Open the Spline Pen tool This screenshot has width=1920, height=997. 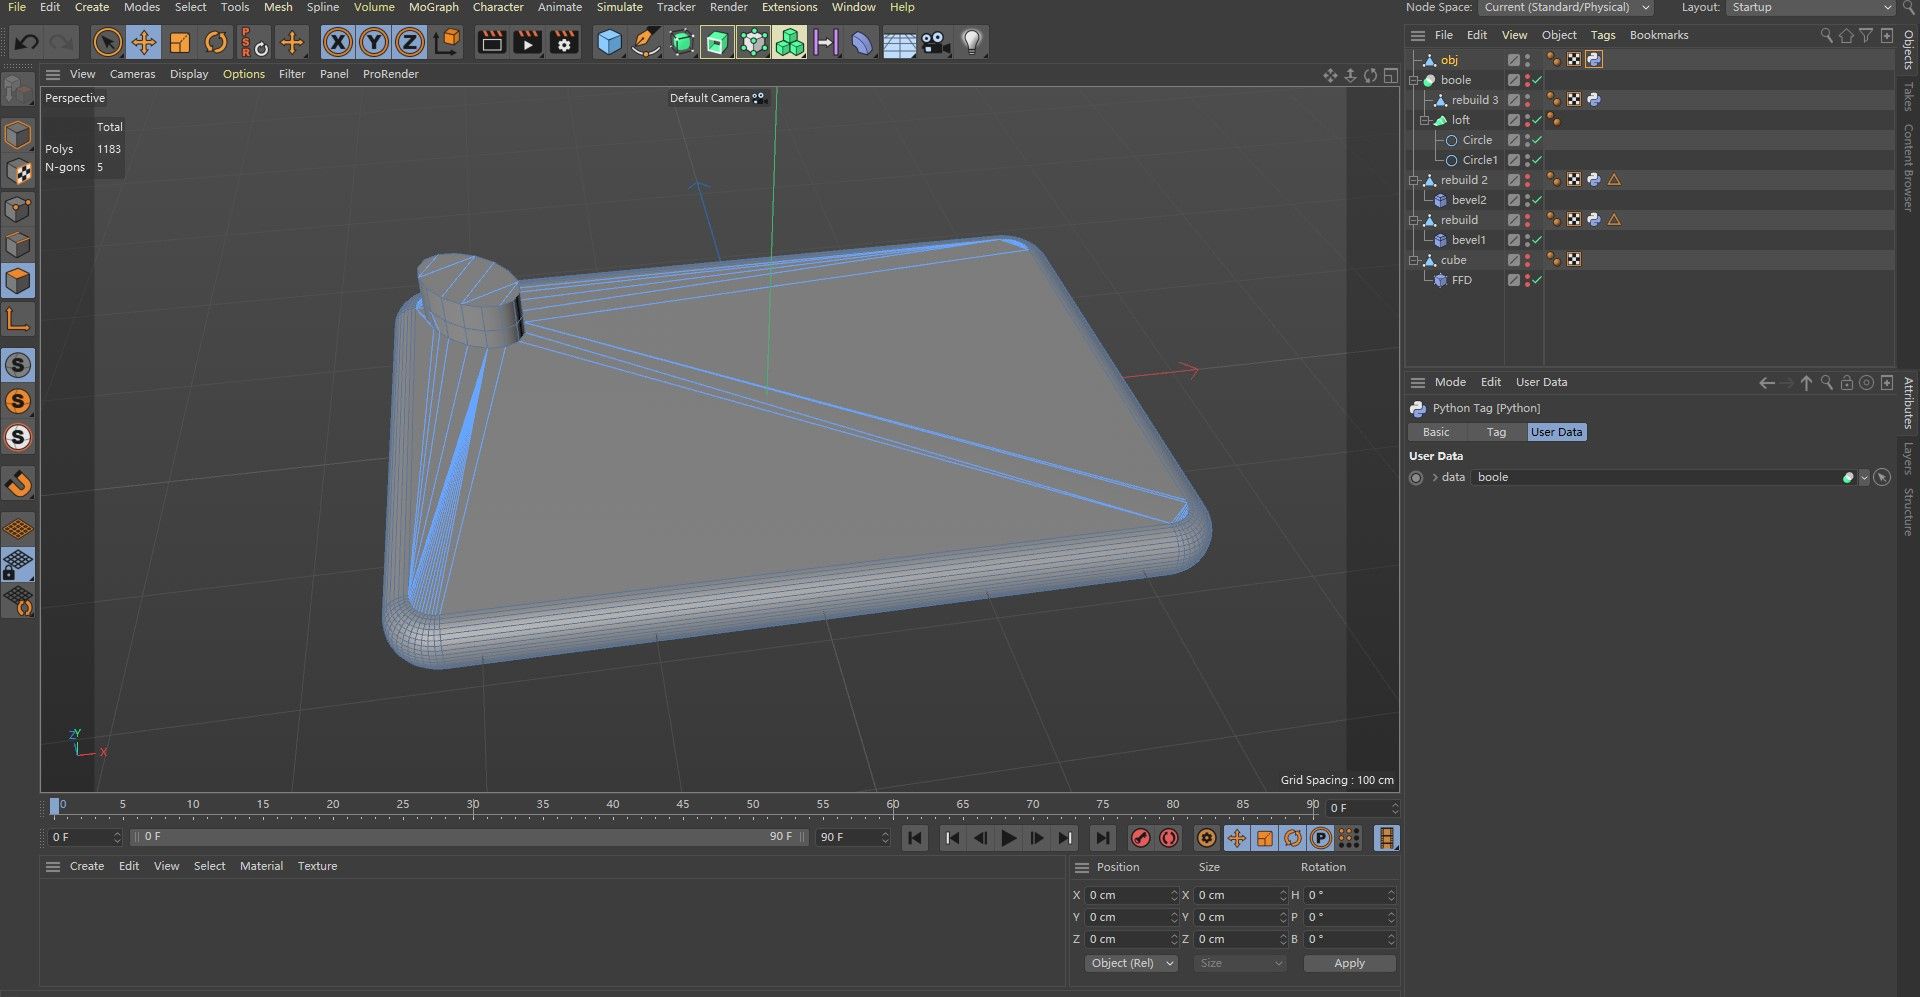[646, 42]
